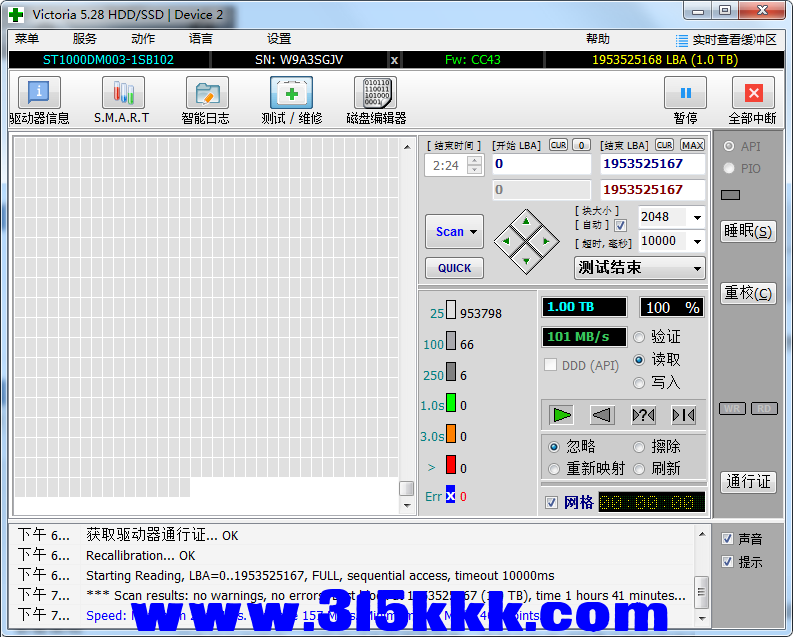Click the green cross Victoria app icon
The image size is (793, 637).
(16, 15)
